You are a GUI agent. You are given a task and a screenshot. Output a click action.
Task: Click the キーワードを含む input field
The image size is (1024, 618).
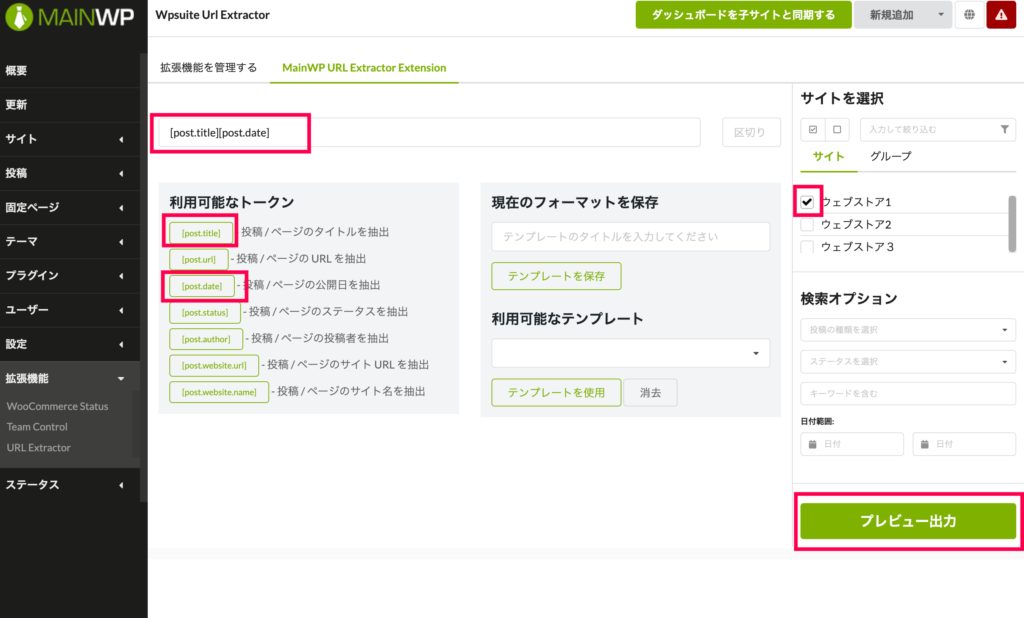click(908, 393)
